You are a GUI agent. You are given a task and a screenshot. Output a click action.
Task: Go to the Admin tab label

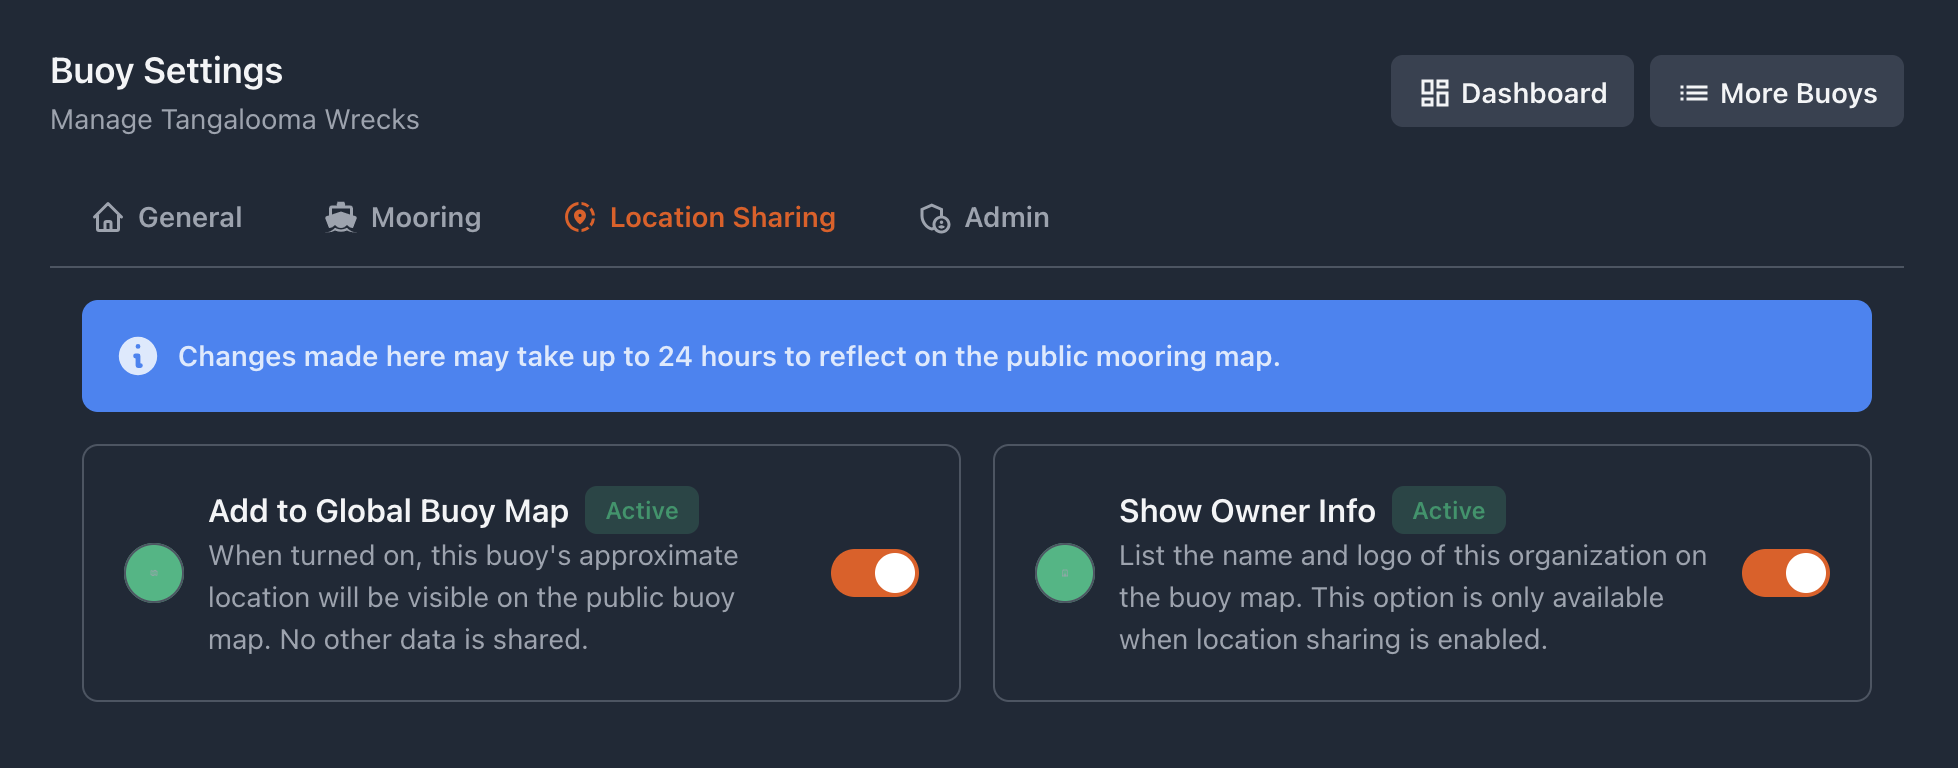[1006, 217]
